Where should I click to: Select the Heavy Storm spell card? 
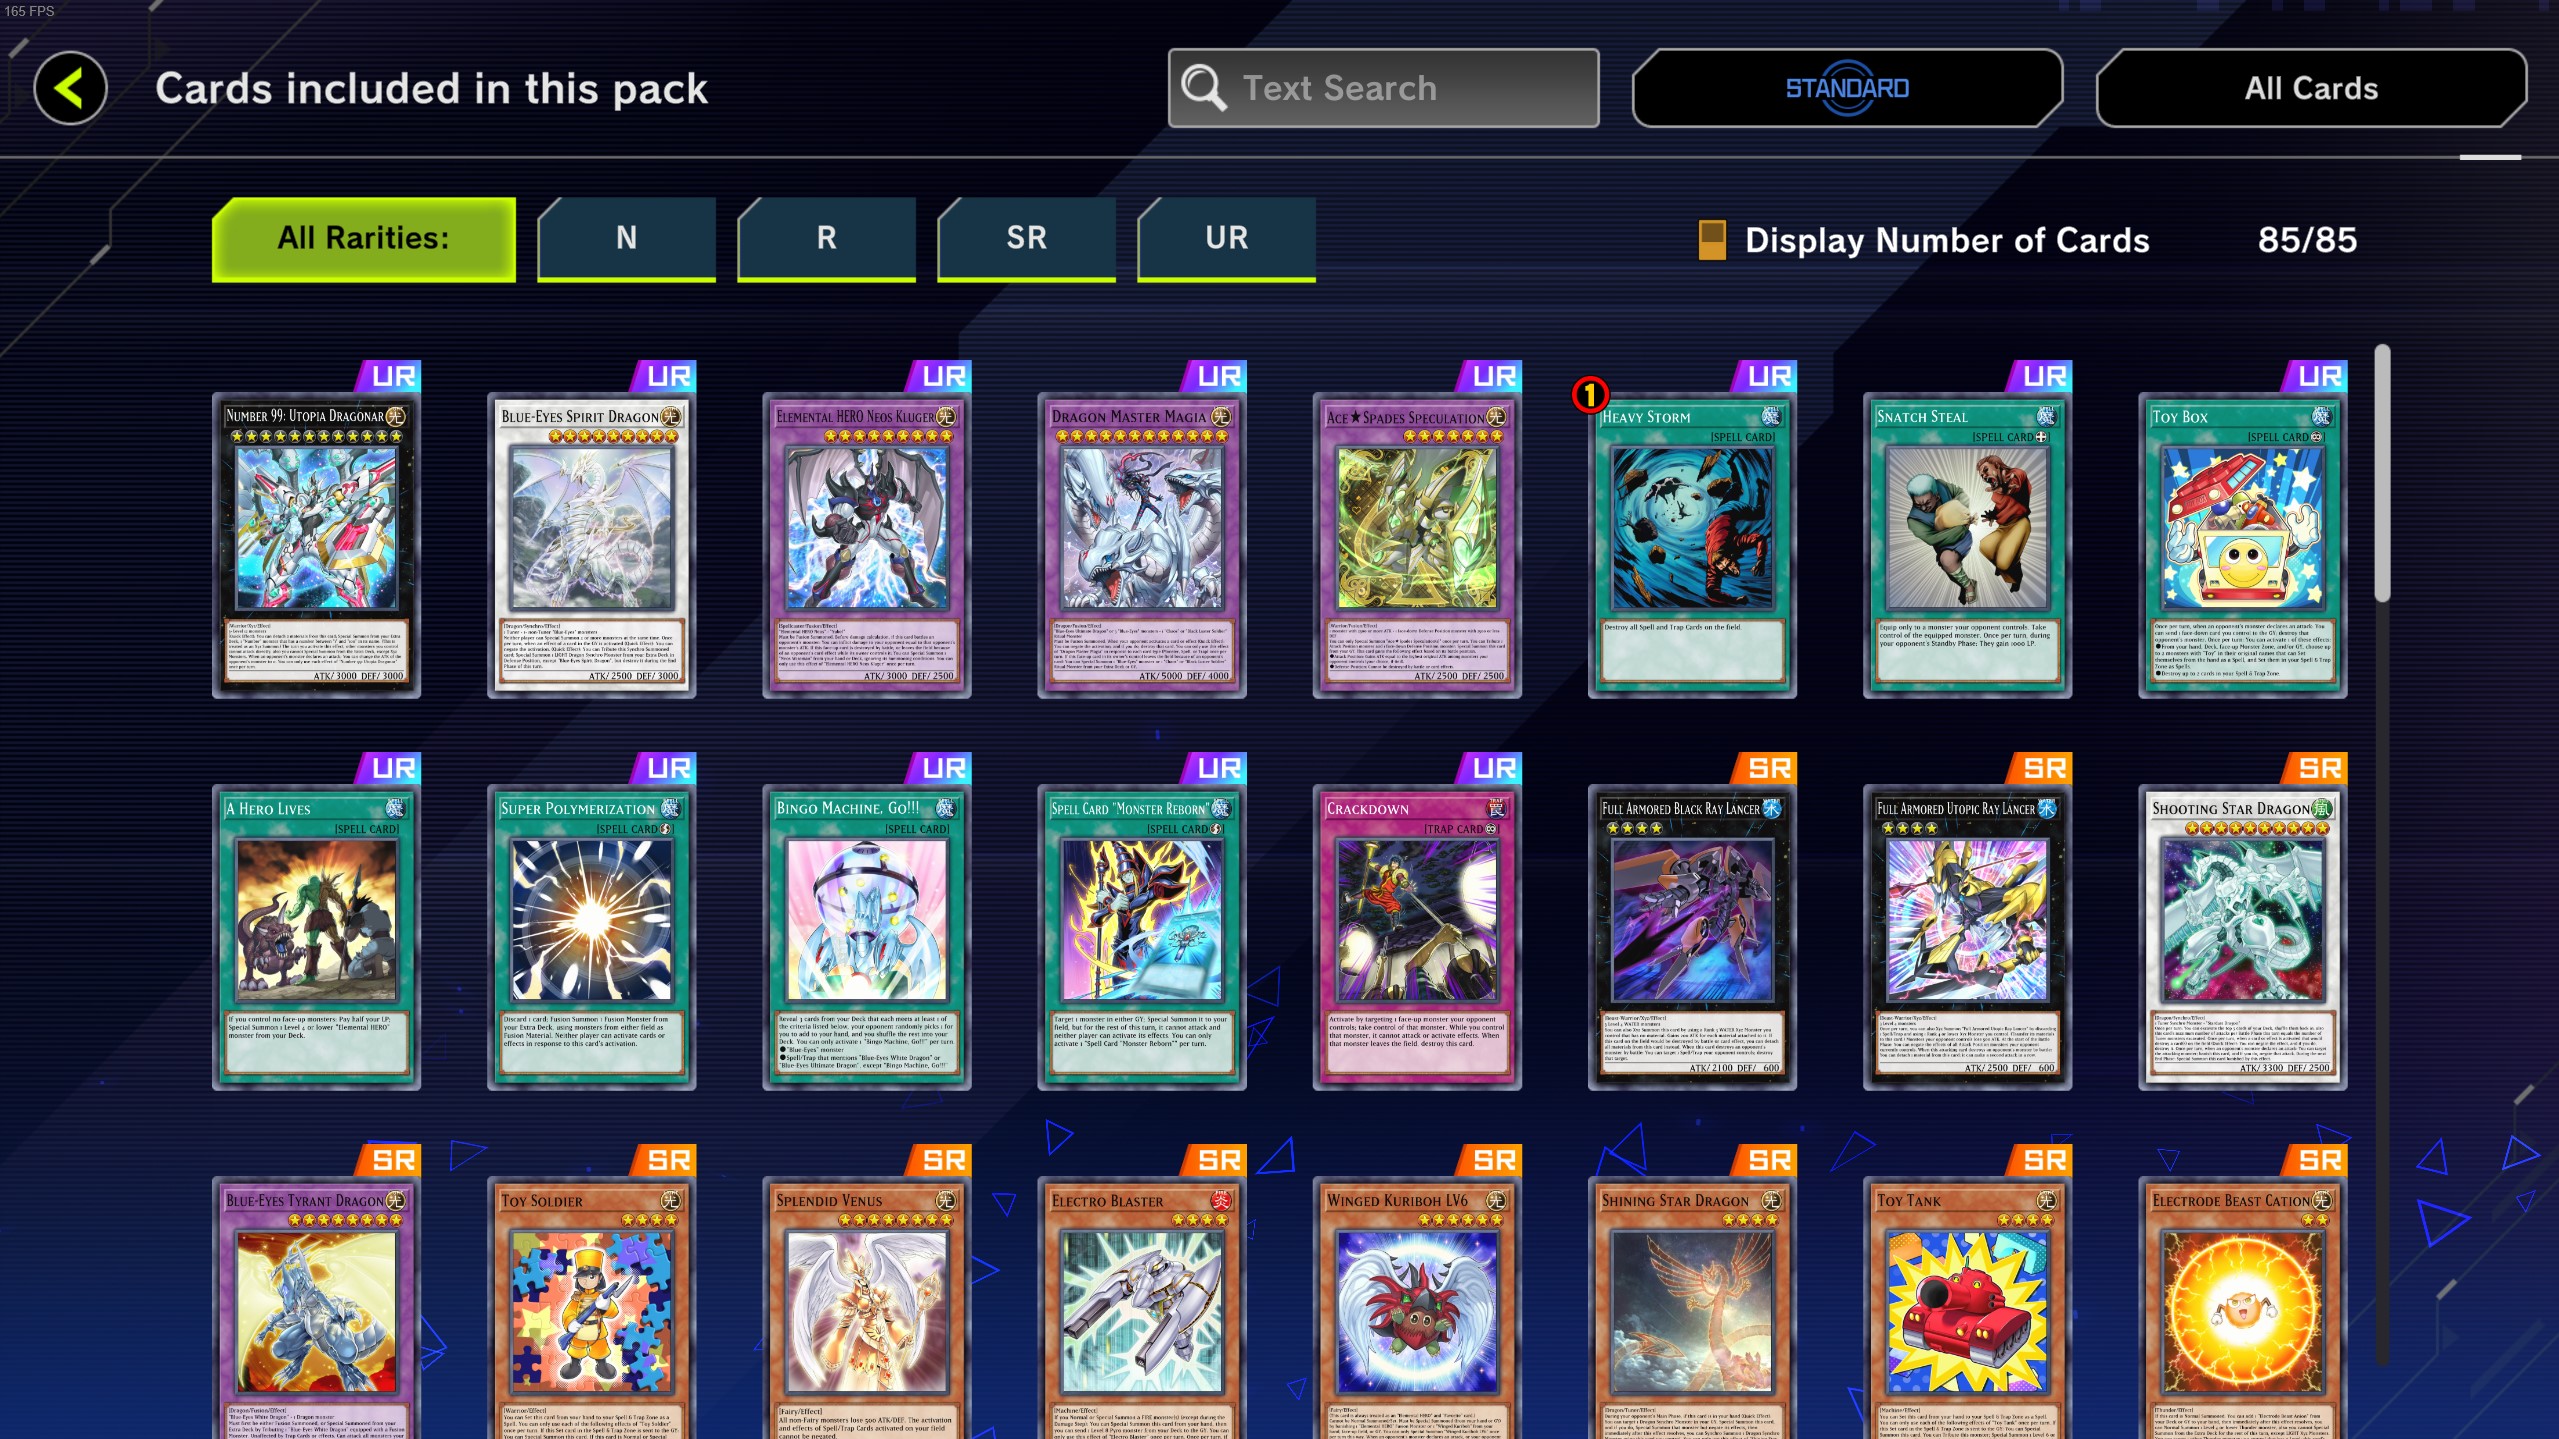click(x=1692, y=545)
